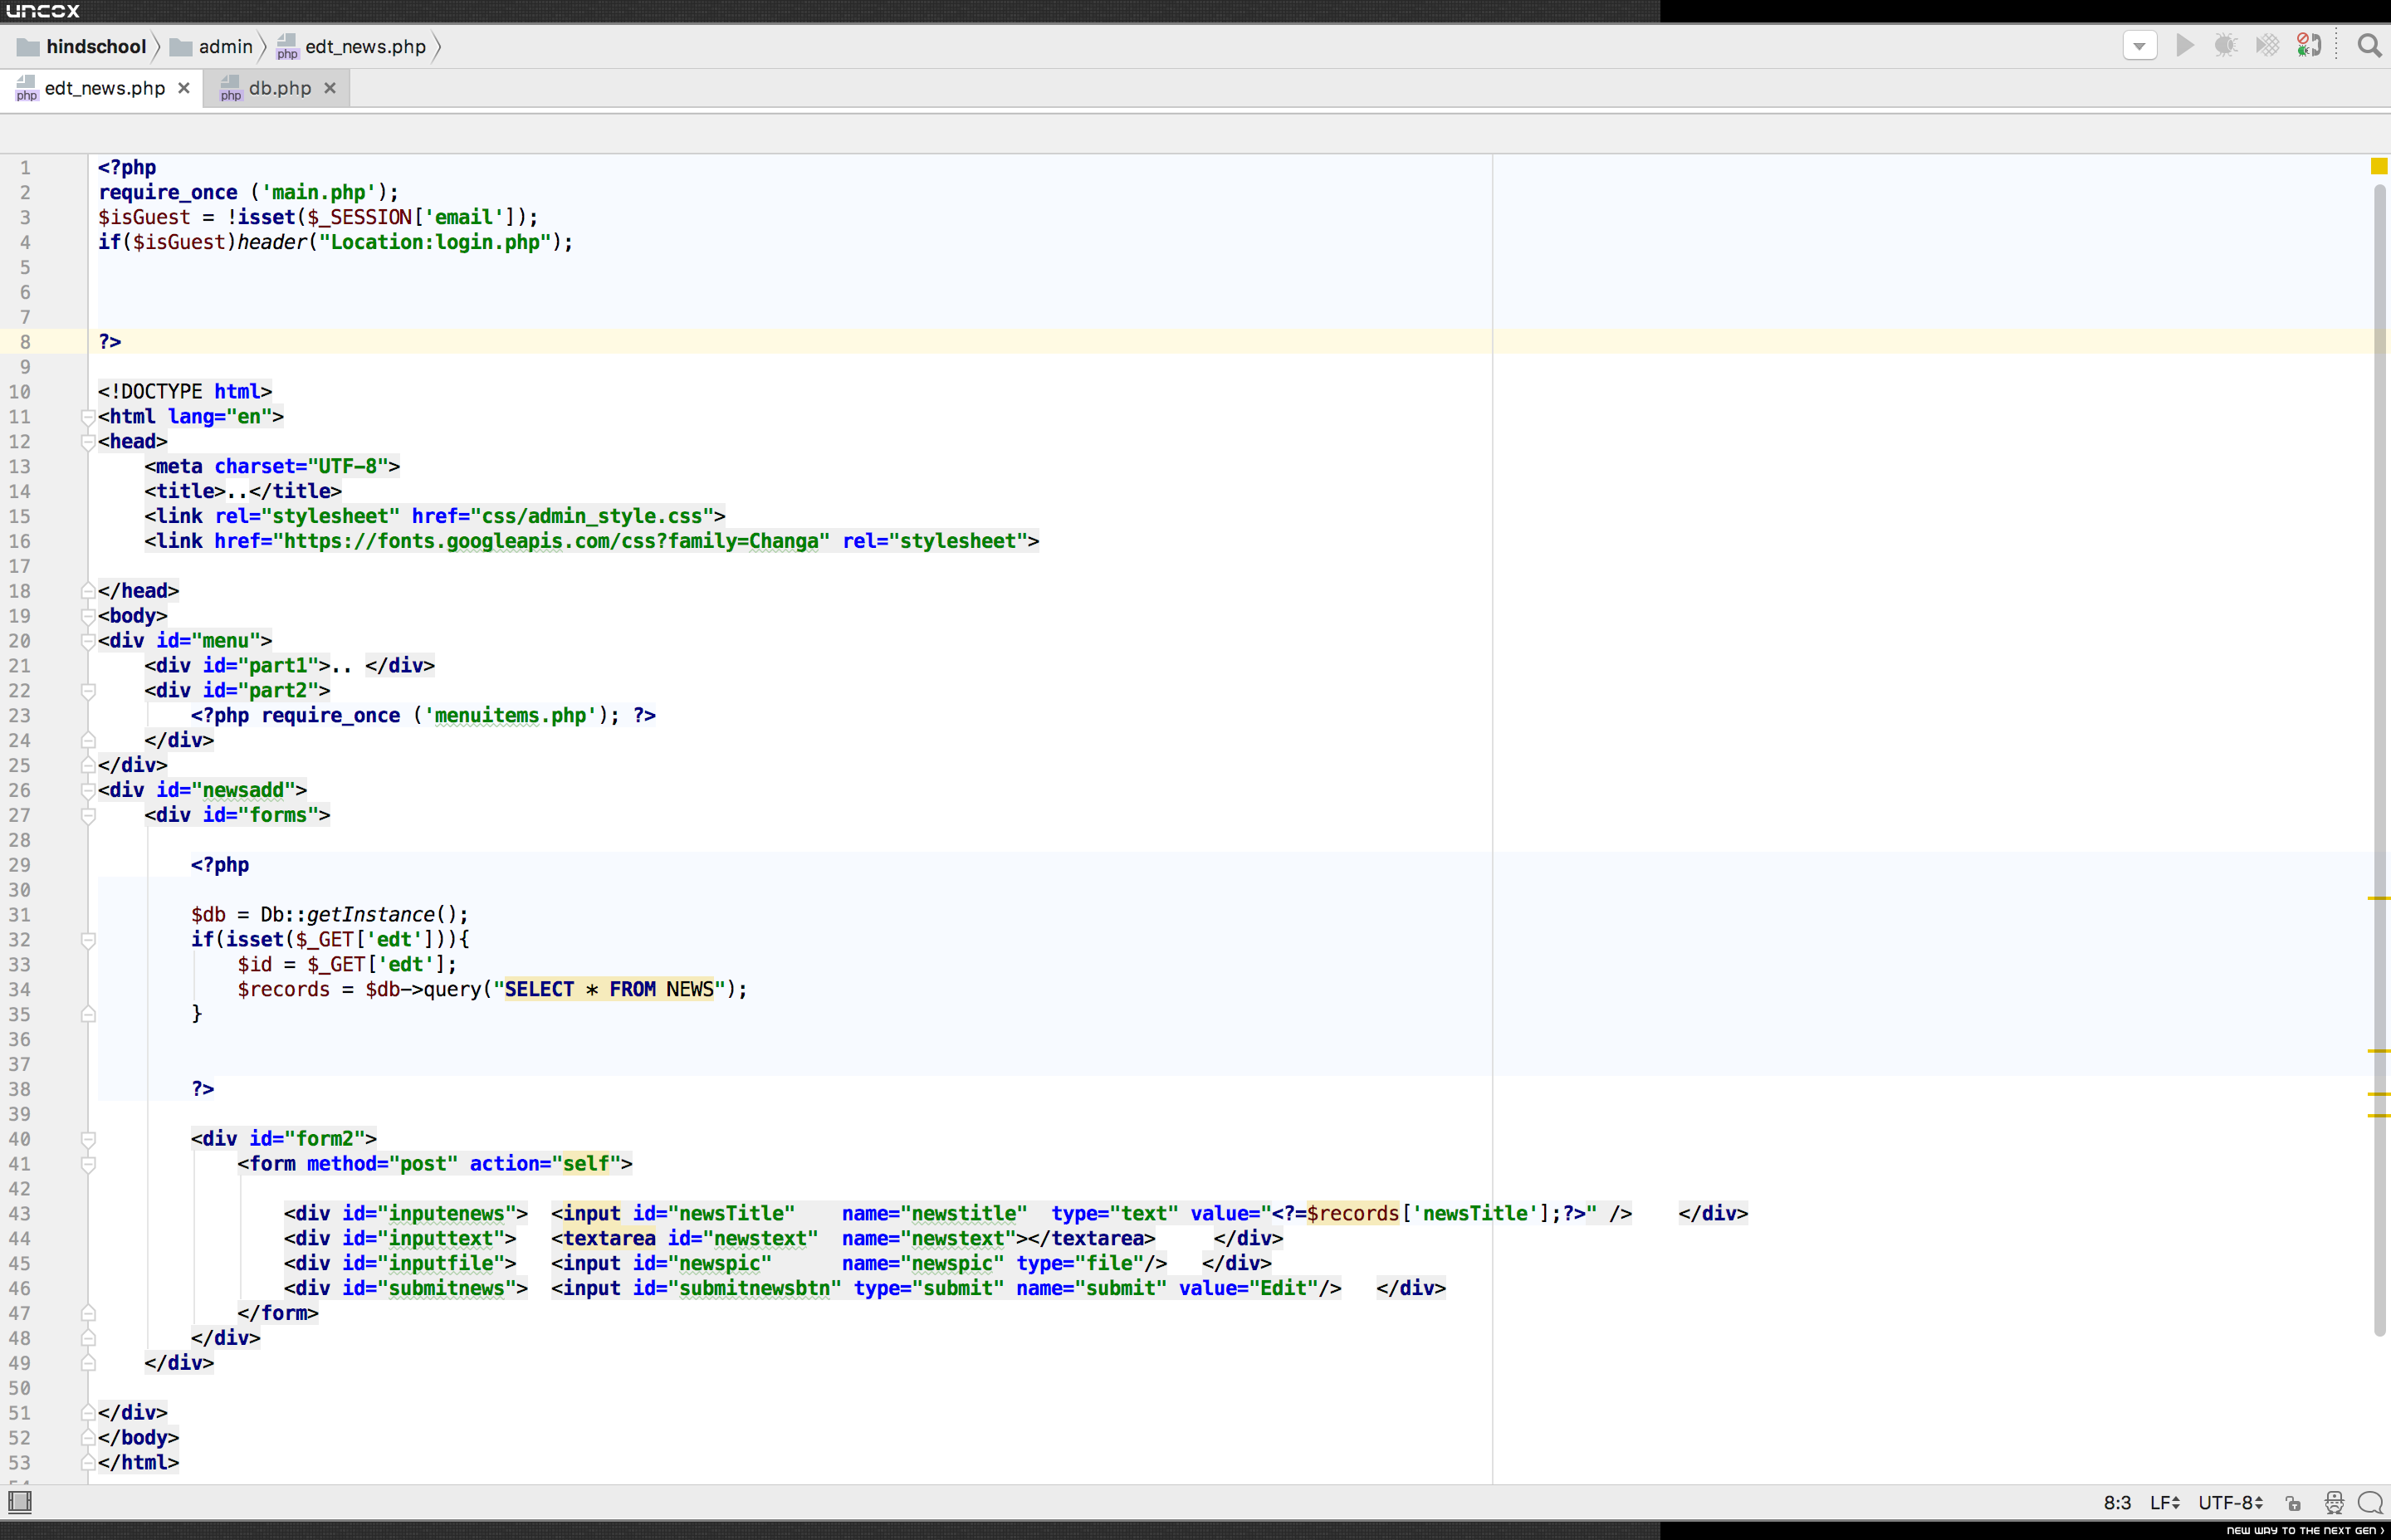Image resolution: width=2391 pixels, height=1540 pixels.
Task: Click the fold end marker on line 35
Action: [x=88, y=1014]
